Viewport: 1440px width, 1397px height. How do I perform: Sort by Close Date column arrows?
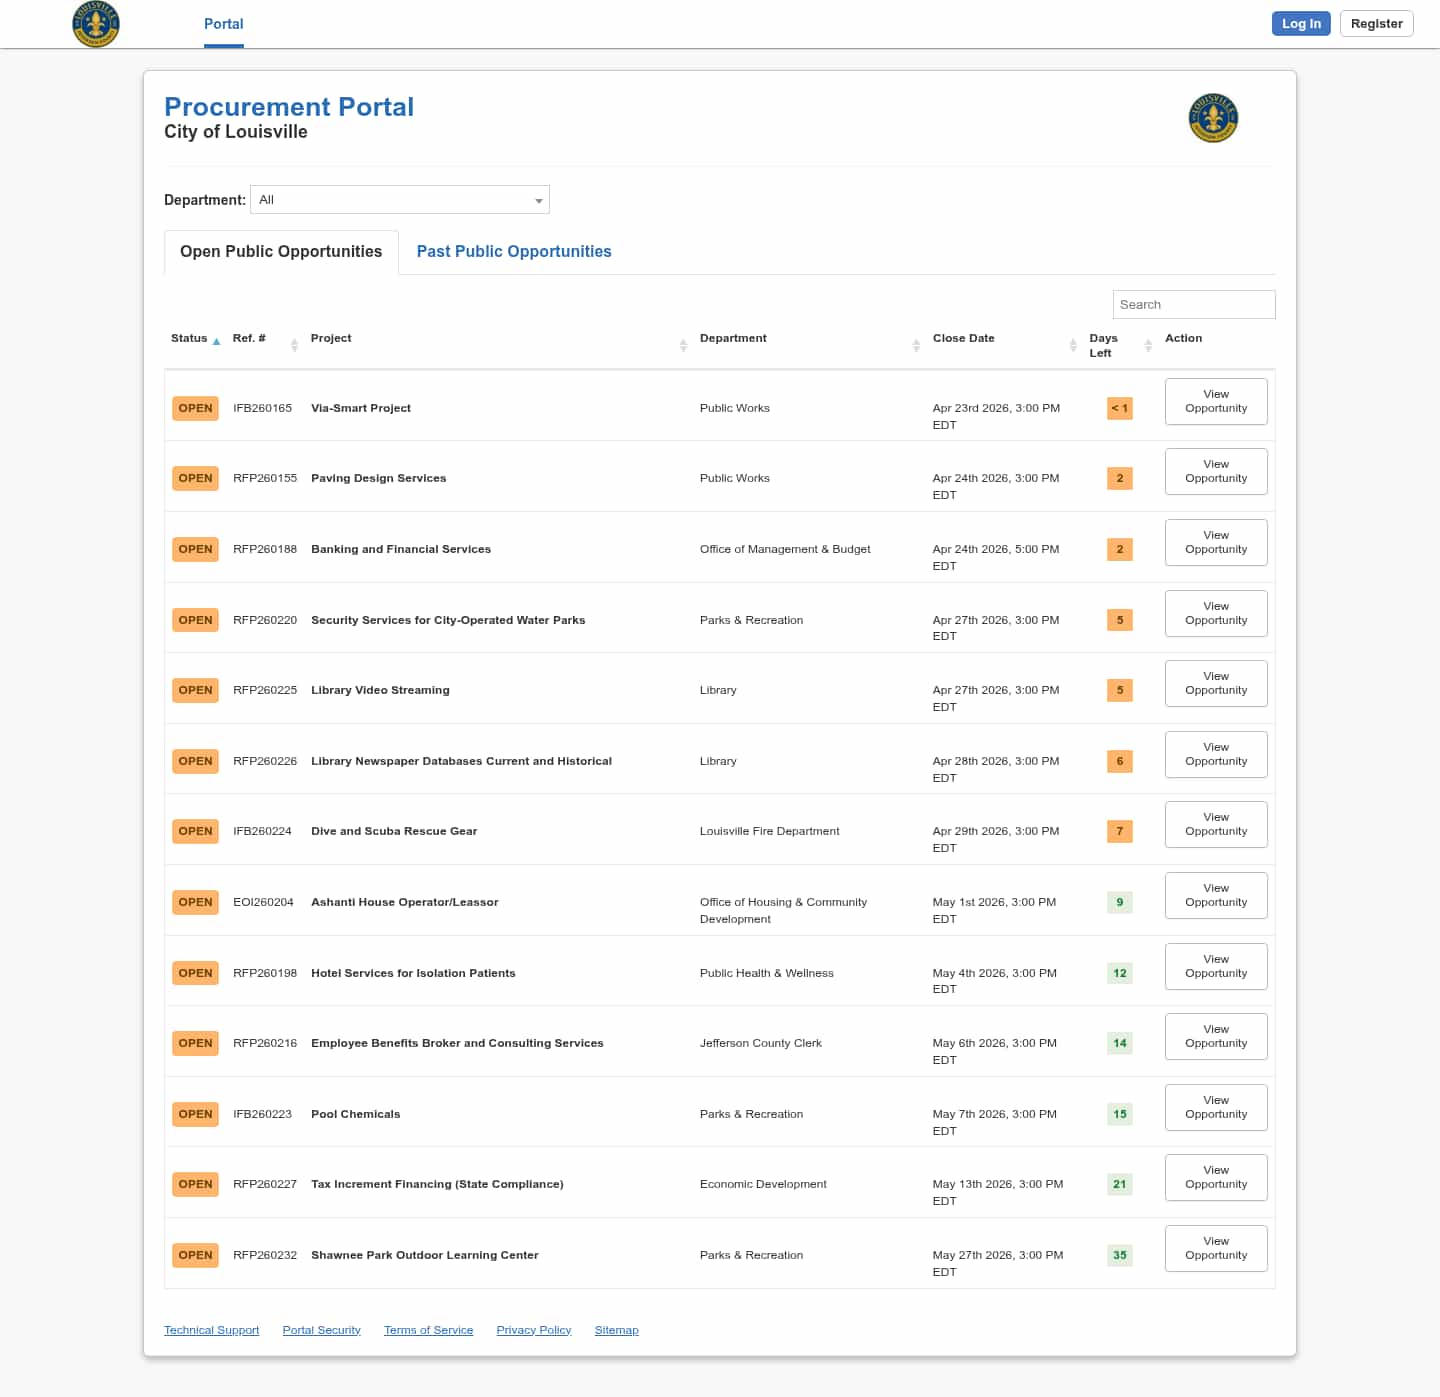pos(1073,345)
